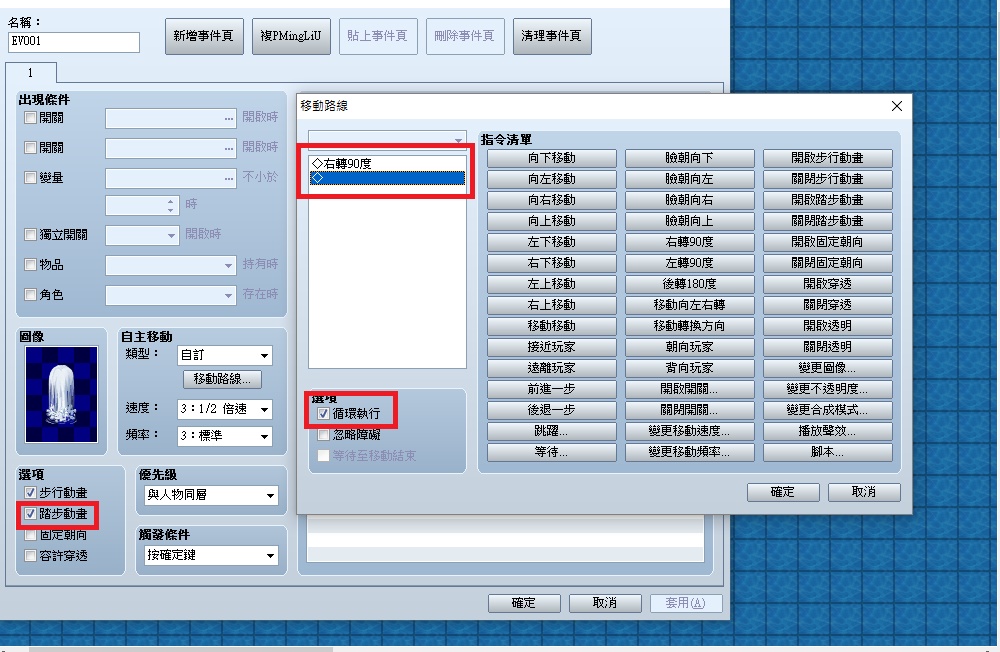1000x652 pixels.
Task: Expand the 優先級 dropdown
Action: point(211,495)
